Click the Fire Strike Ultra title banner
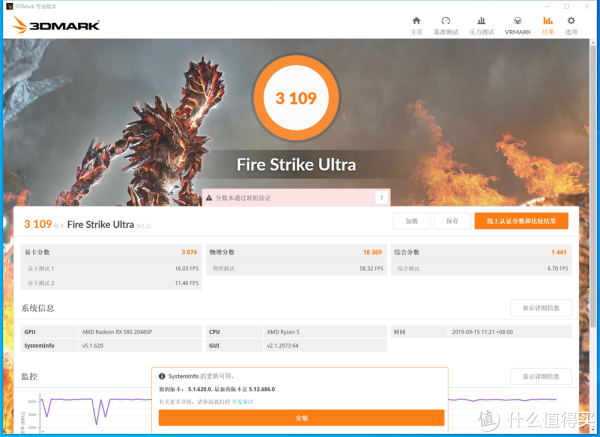The image size is (600, 437). [296, 165]
